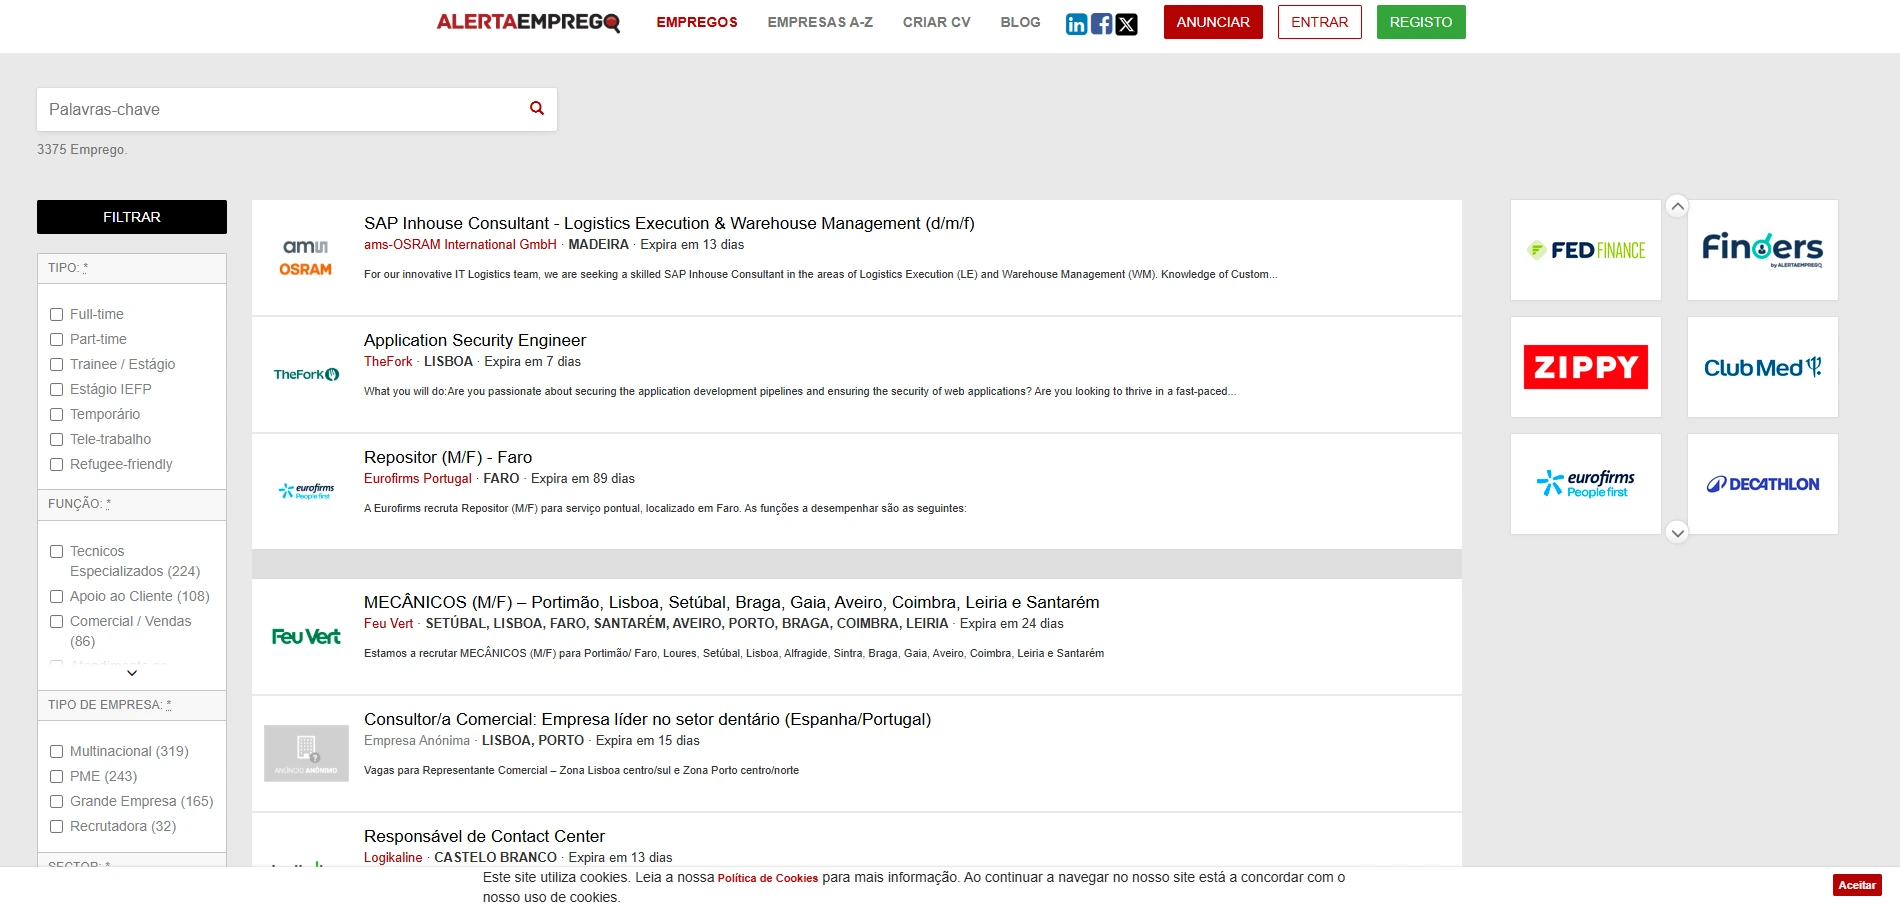This screenshot has height=905, width=1900.
Task: Check the Estágio IEFP filter
Action: coord(57,389)
